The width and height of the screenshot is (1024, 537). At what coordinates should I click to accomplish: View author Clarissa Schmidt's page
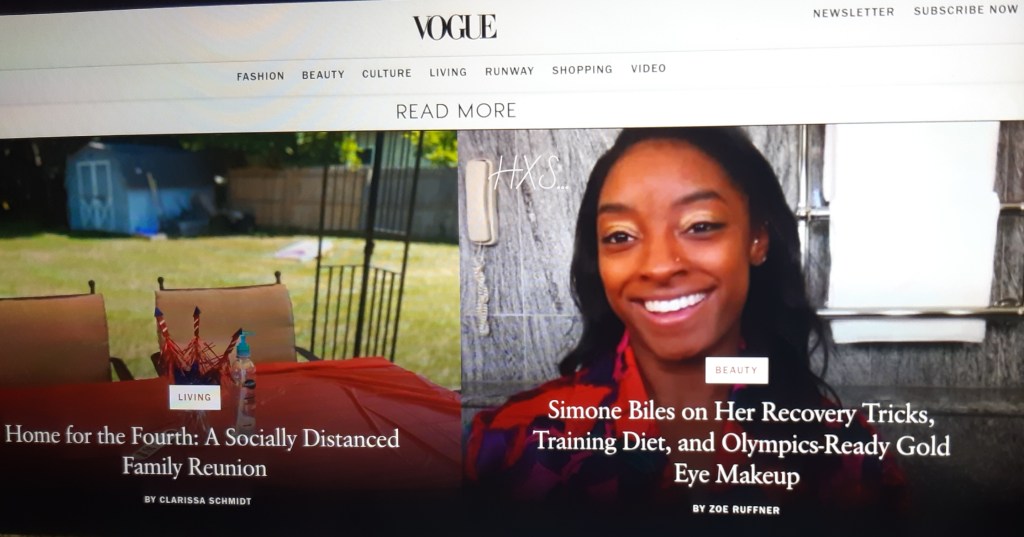[198, 500]
